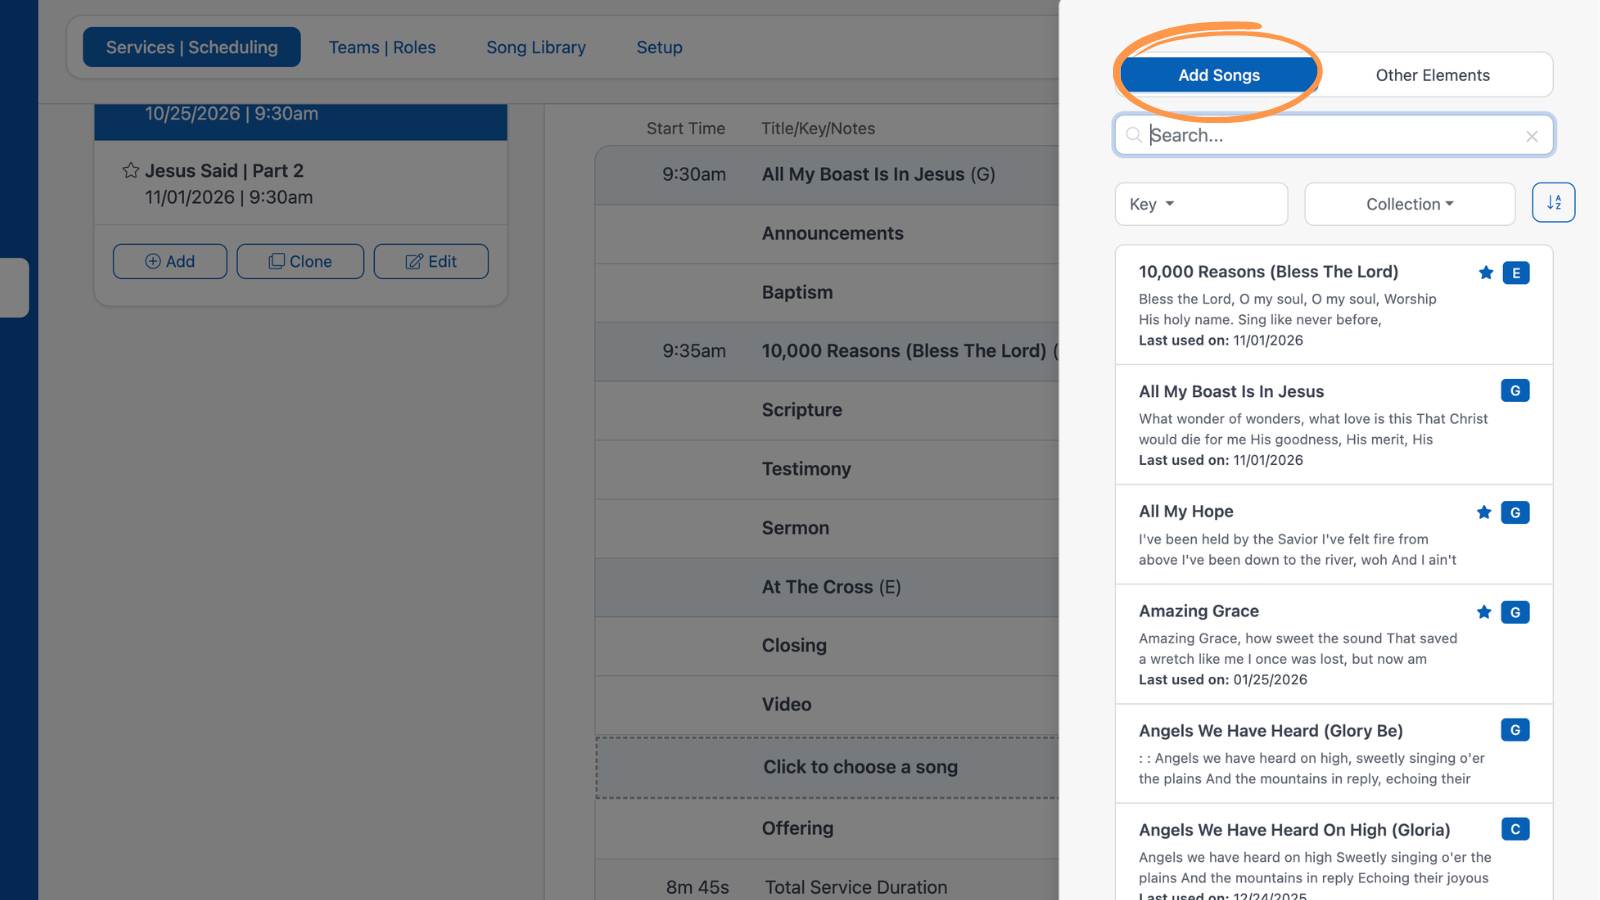
Task: Switch to the Add Songs tab
Action: (x=1219, y=75)
